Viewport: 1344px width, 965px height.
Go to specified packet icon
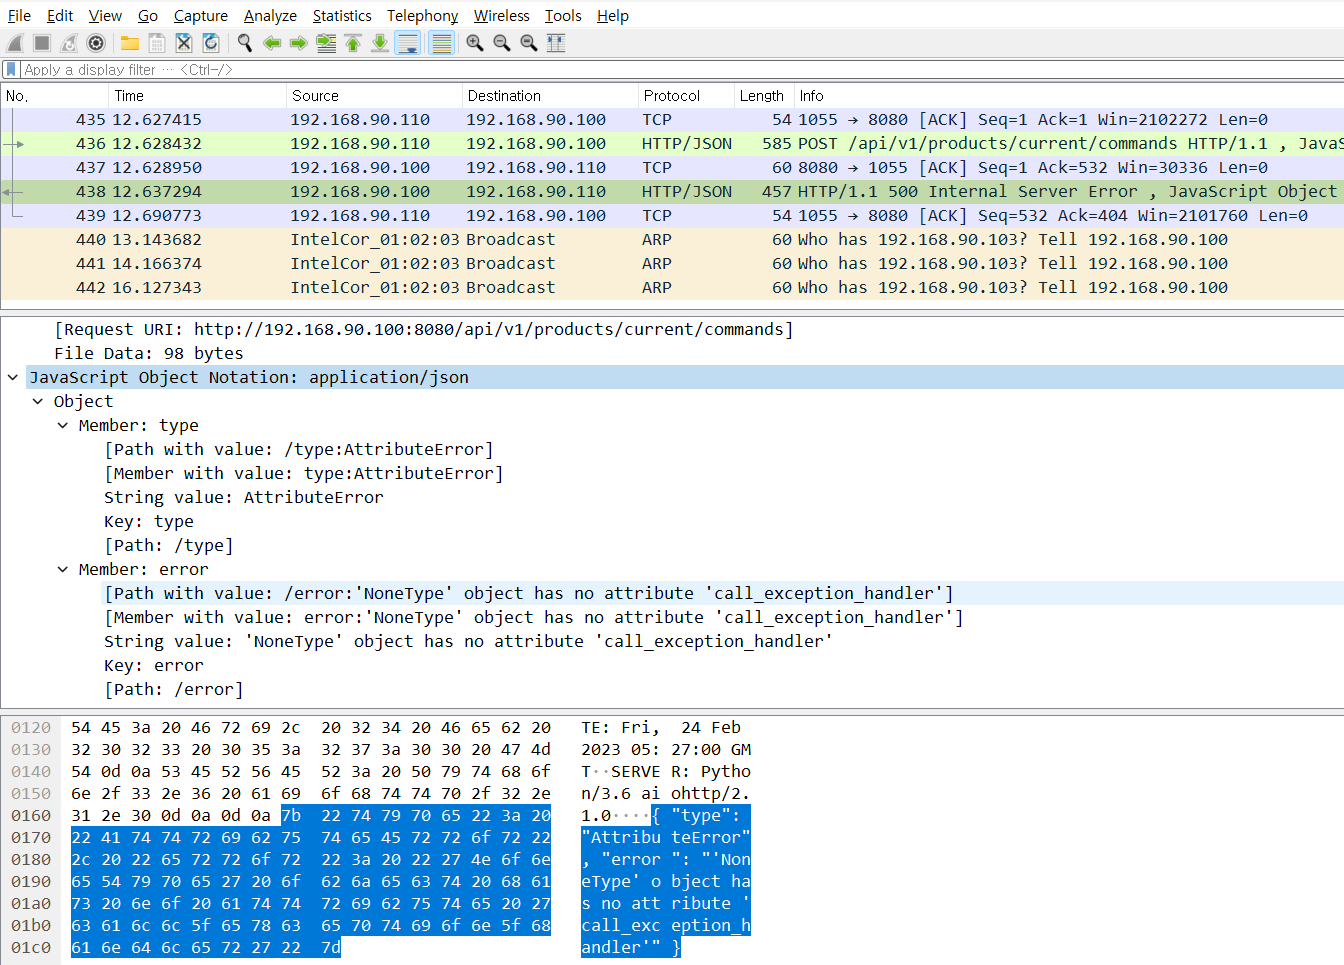[326, 43]
